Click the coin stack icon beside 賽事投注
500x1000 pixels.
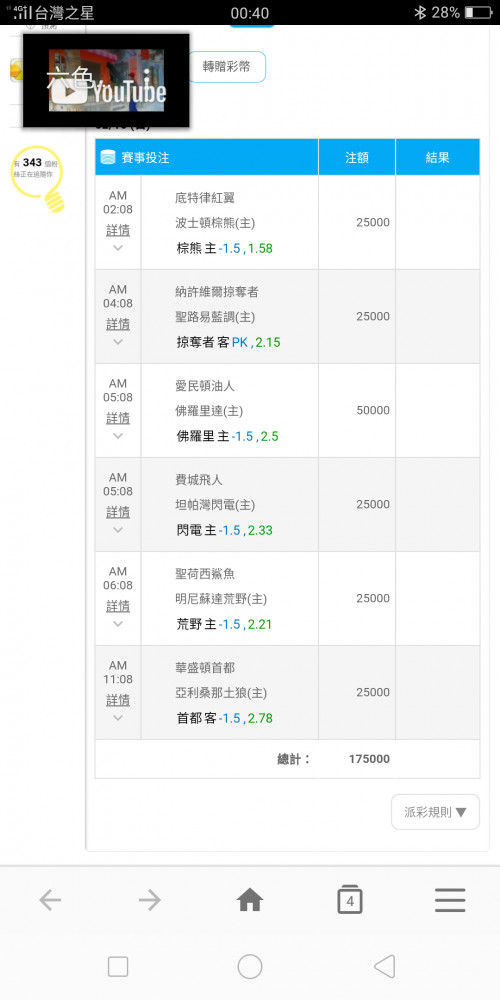108,158
